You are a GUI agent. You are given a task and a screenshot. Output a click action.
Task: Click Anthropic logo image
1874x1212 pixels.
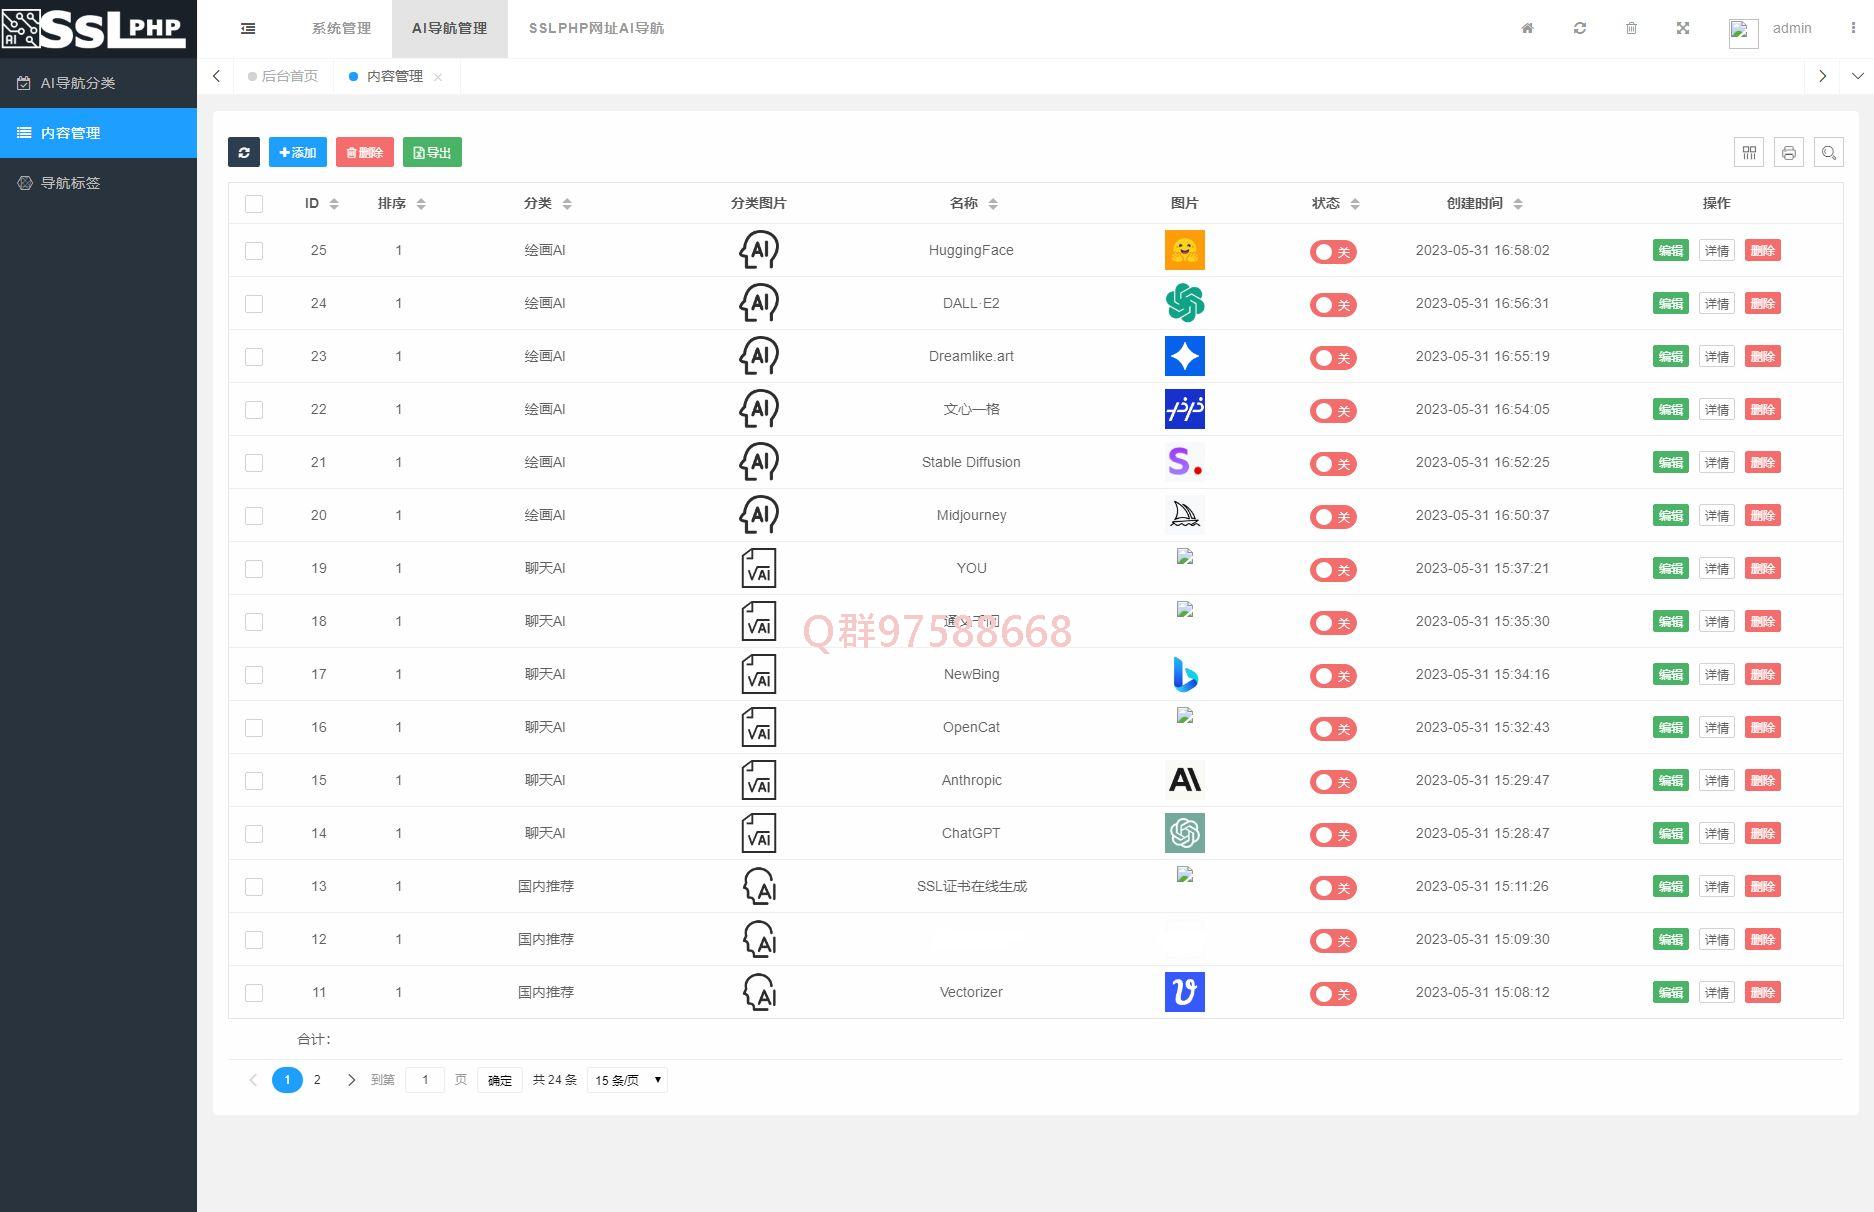1184,780
